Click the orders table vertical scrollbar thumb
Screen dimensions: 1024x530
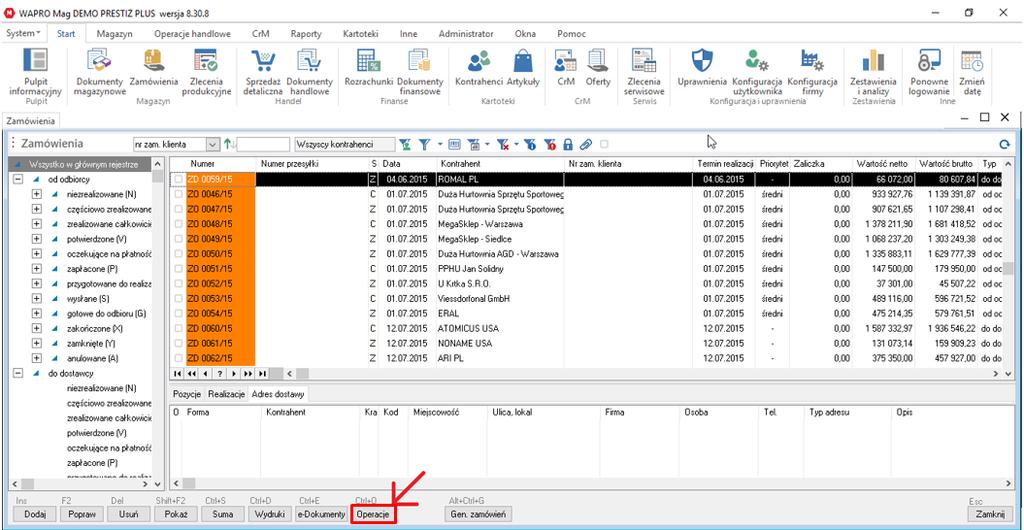pos(1010,268)
